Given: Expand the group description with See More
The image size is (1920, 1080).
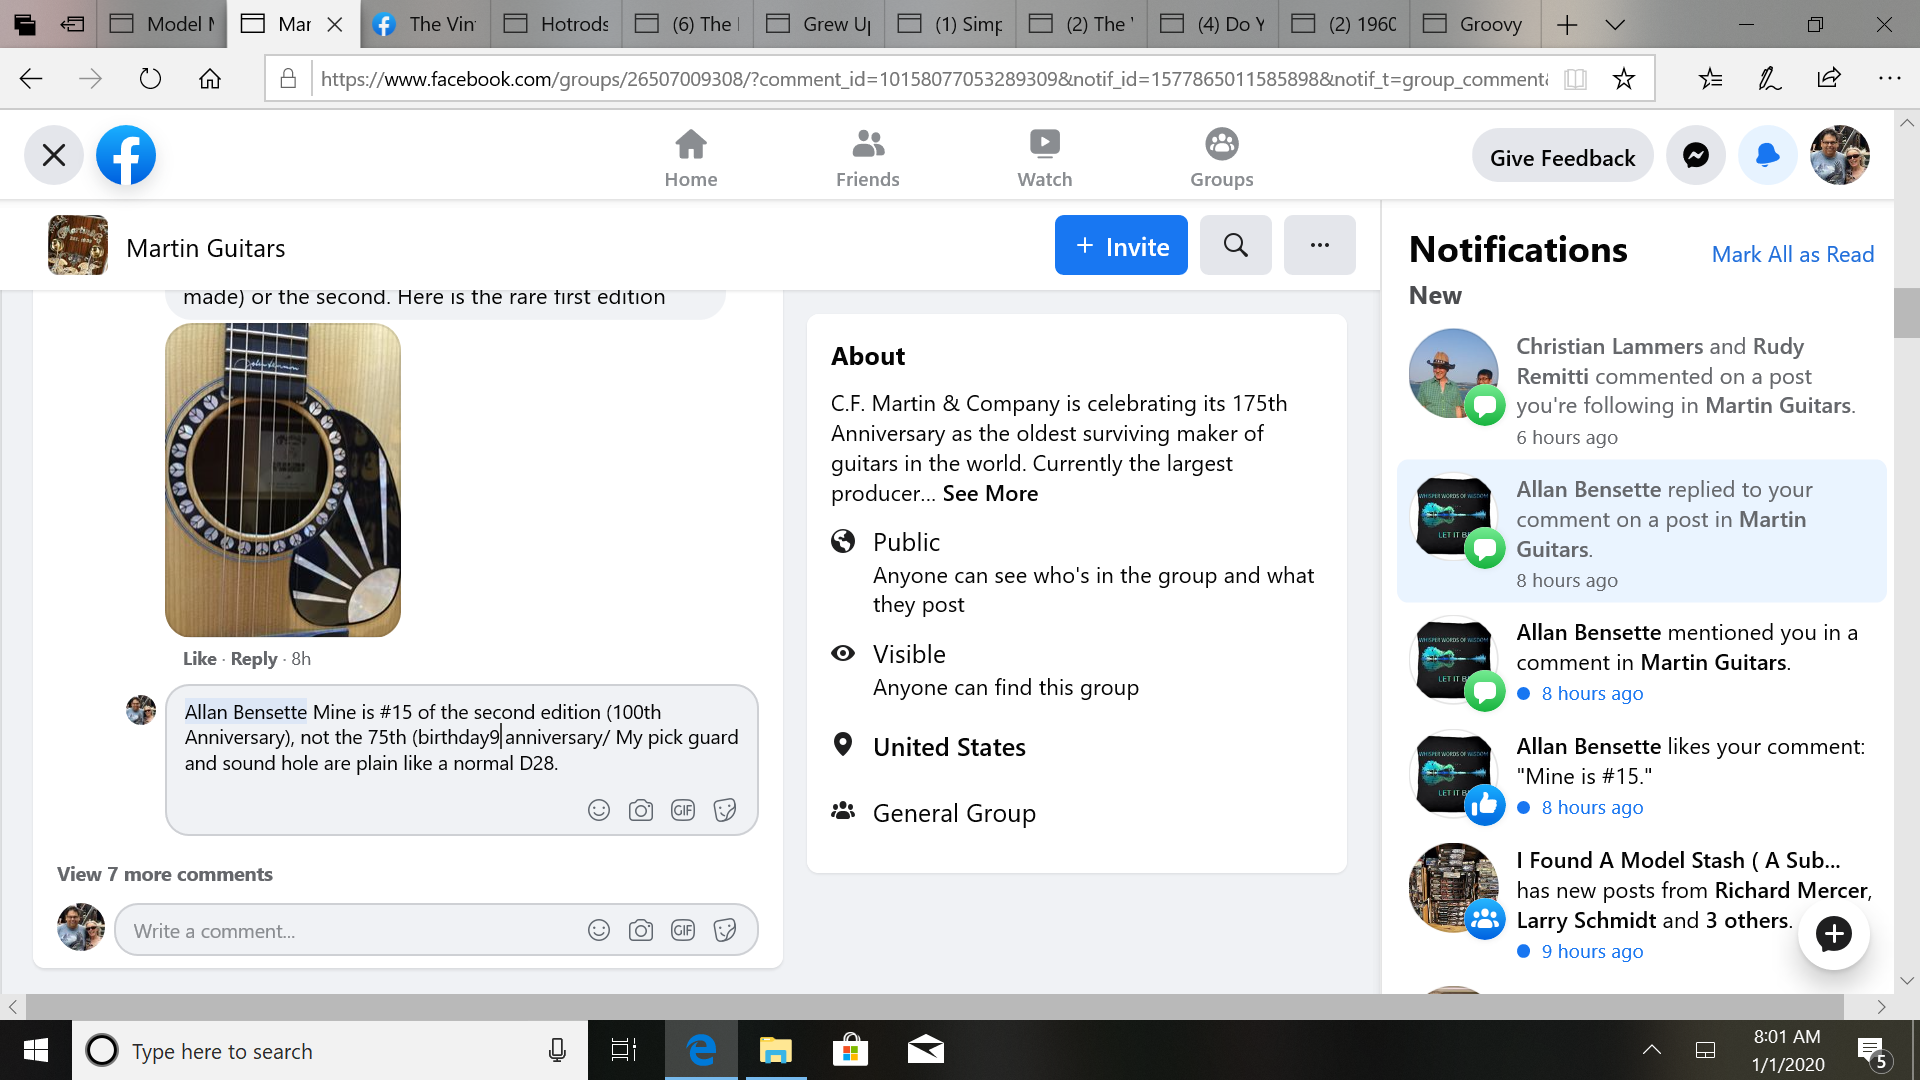Looking at the screenshot, I should tap(990, 494).
